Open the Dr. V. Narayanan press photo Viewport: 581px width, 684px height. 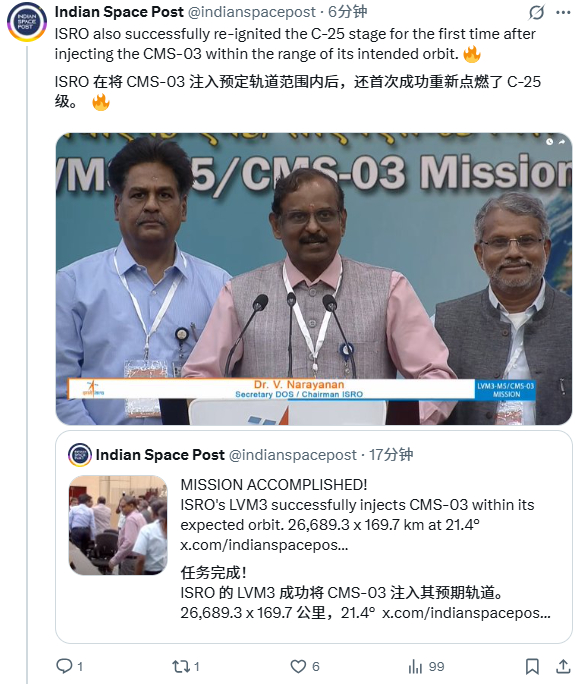point(314,279)
